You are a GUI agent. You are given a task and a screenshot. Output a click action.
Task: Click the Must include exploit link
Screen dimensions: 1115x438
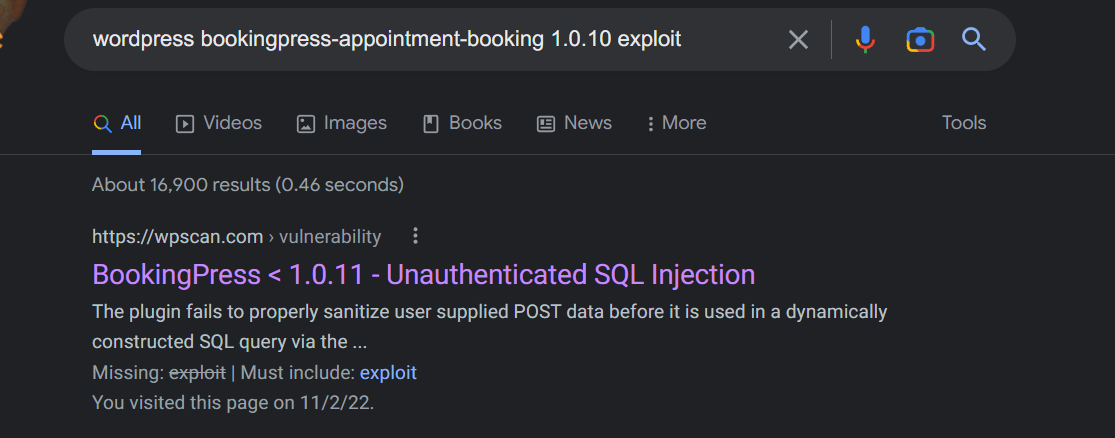388,373
